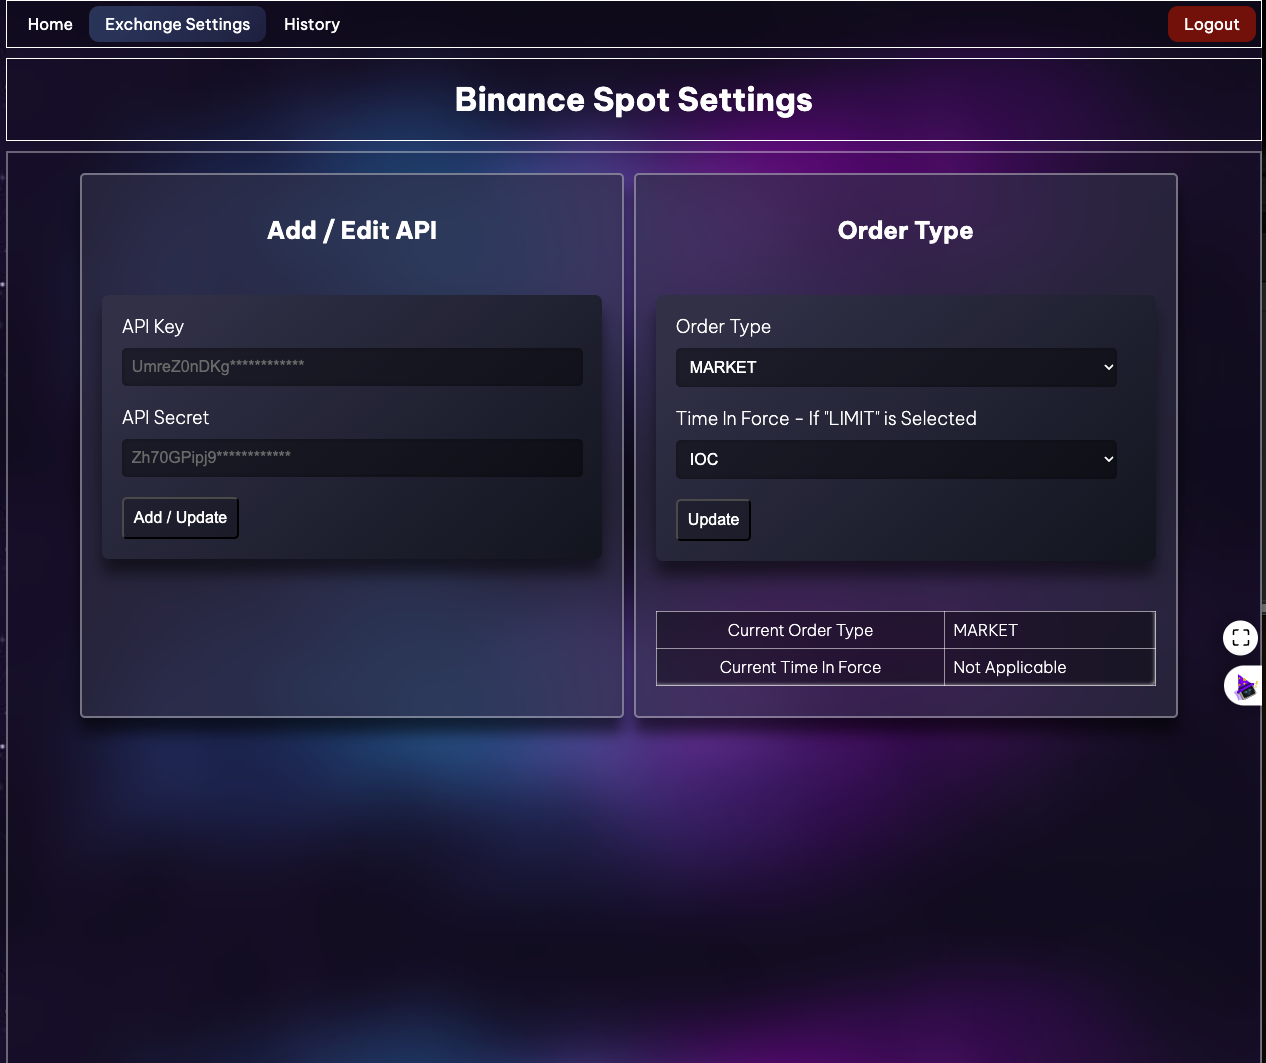Click the Not Applicable table cell
Viewport: 1266px width, 1063px height.
[1009, 667]
